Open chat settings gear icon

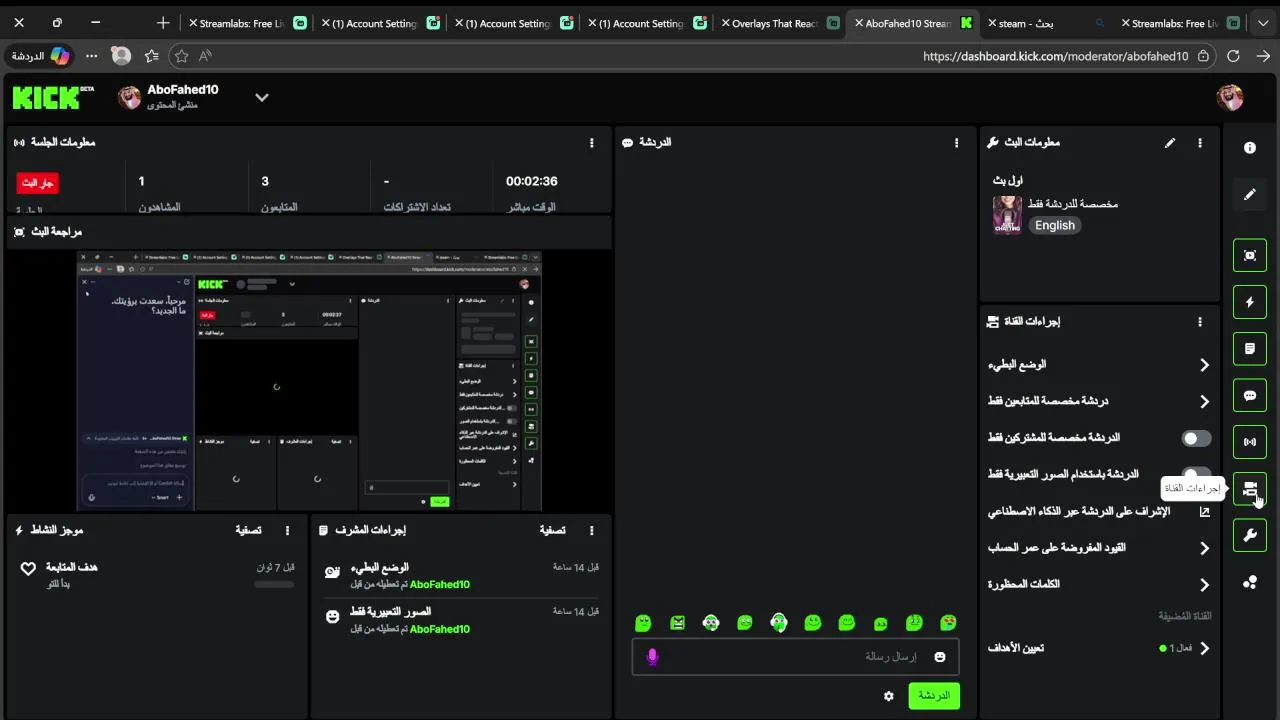tap(888, 696)
